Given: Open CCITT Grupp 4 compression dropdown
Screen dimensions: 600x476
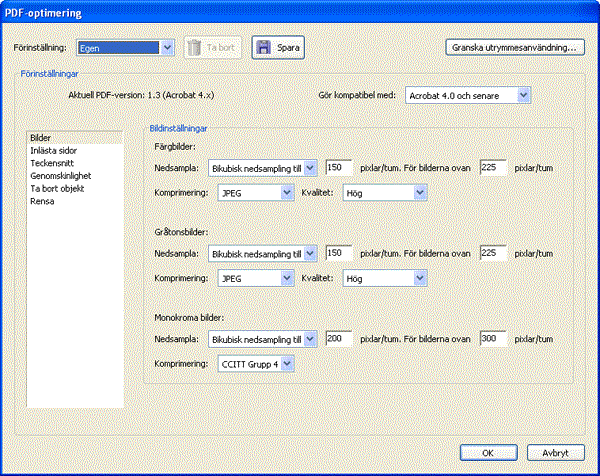Looking at the screenshot, I should (256, 364).
